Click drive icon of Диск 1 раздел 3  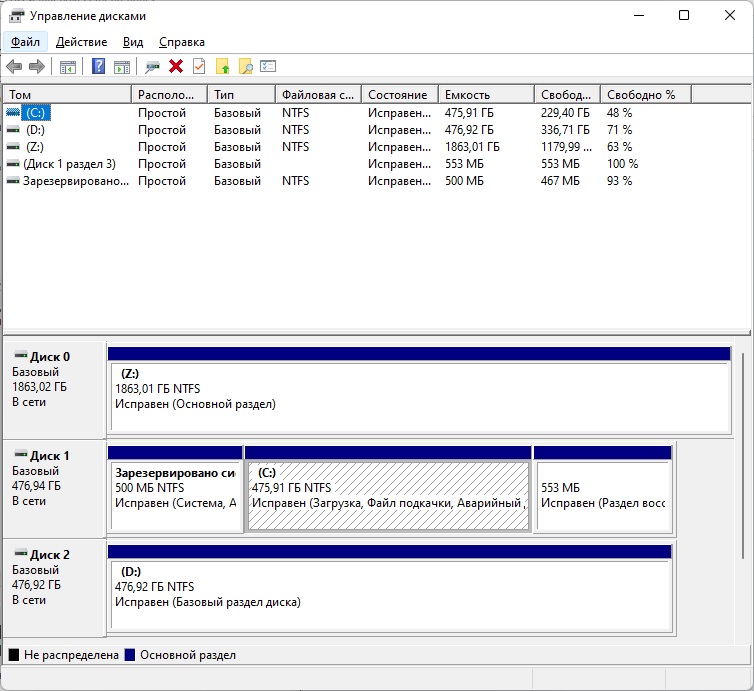pos(13,164)
